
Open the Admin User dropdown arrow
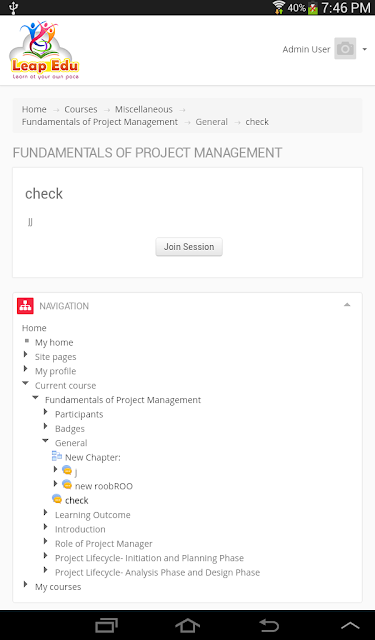pos(364,49)
